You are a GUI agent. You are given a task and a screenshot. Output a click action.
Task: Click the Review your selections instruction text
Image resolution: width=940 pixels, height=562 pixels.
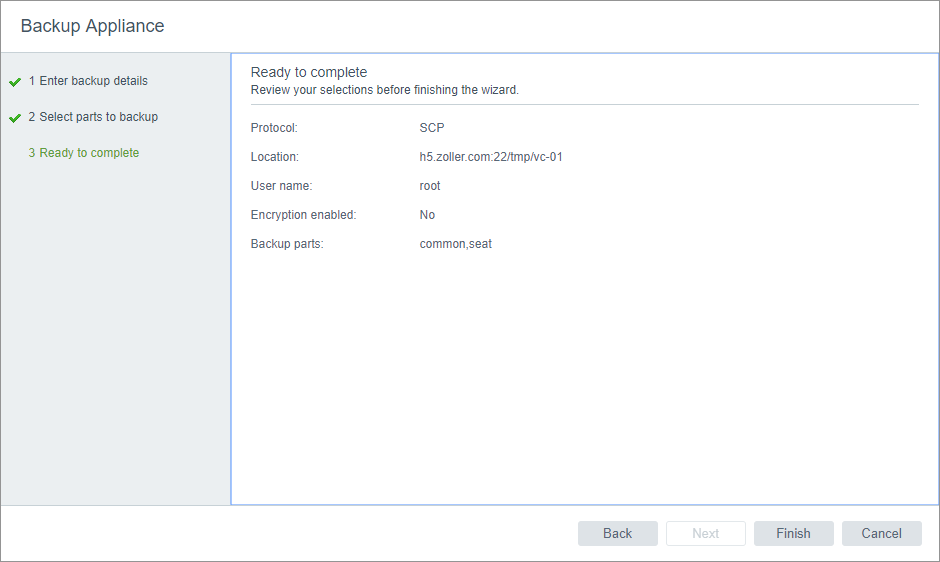tap(384, 90)
